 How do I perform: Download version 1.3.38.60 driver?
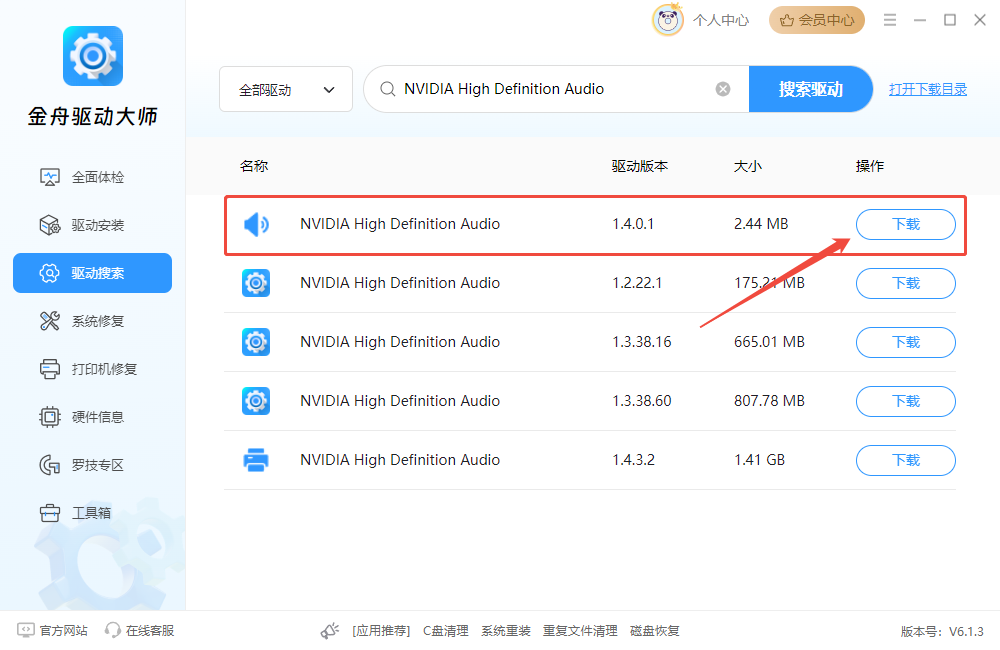(x=906, y=401)
